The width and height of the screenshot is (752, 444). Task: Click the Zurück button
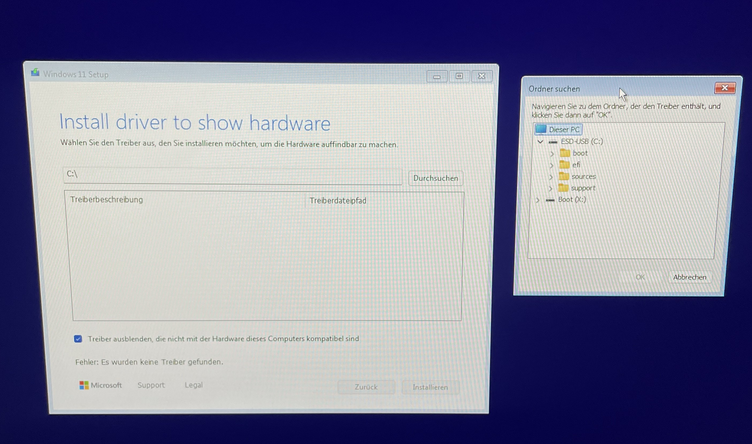[366, 387]
